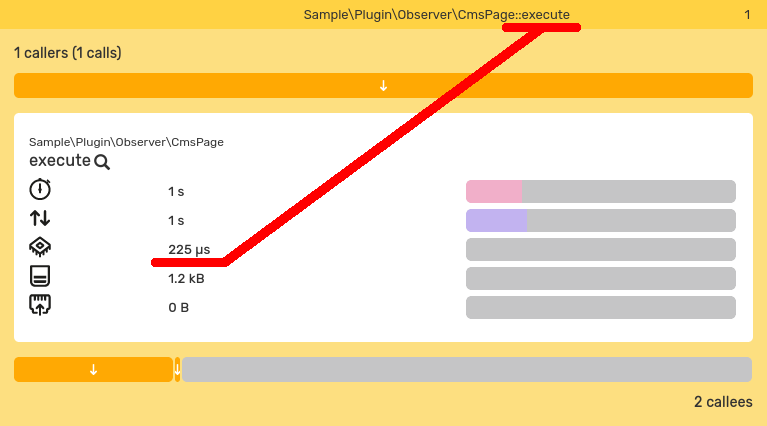Click the '1 s' wall time value
This screenshot has height=426, width=767.
[x=176, y=192]
